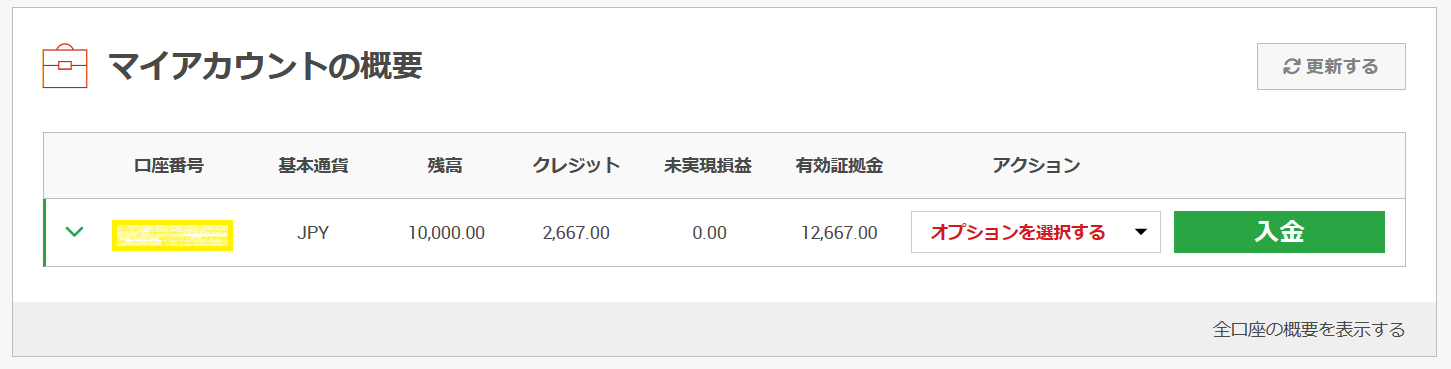Expand the account row with green chevron
Screen dimensions: 1451x369
tap(74, 232)
